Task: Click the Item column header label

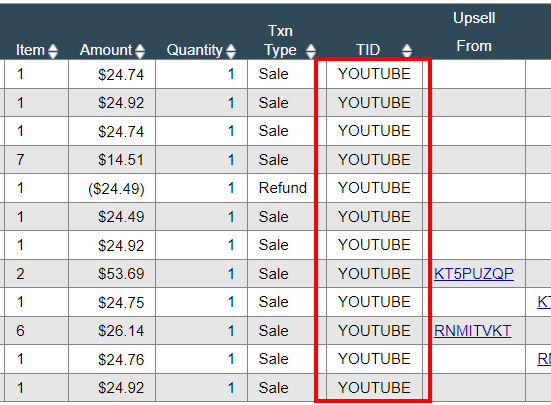Action: click(x=30, y=50)
